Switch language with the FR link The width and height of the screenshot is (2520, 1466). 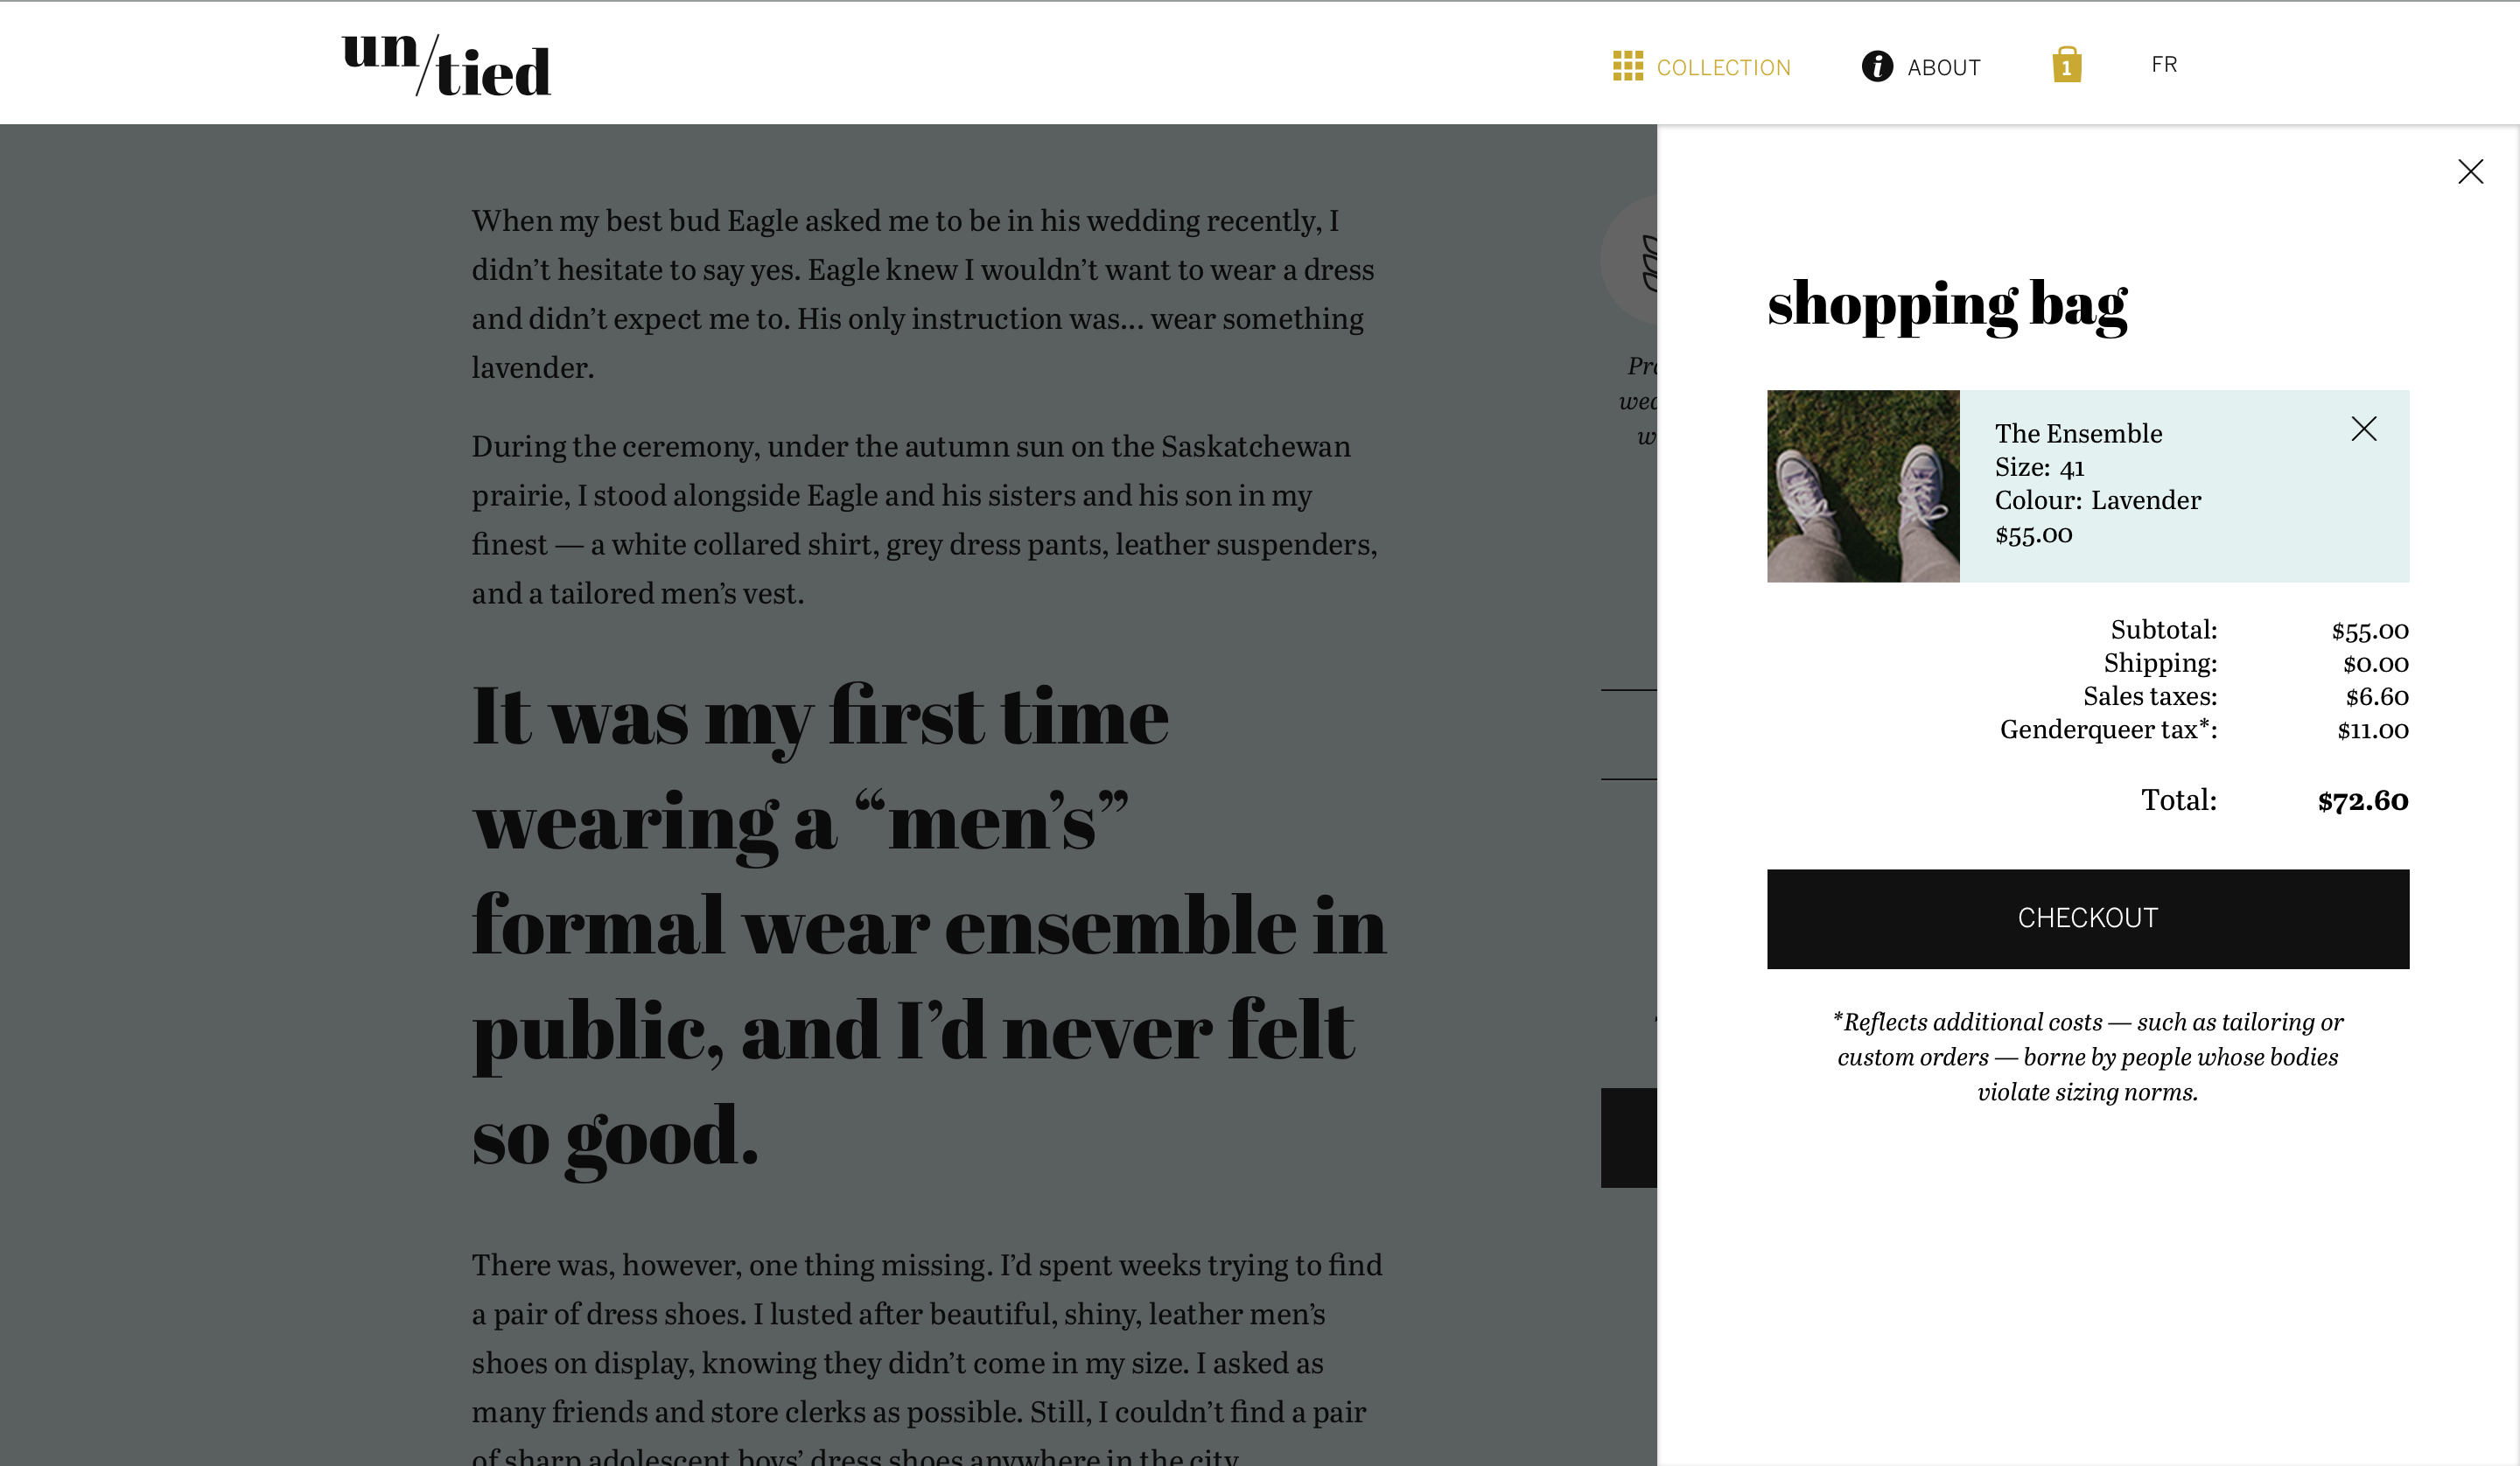click(x=2164, y=65)
